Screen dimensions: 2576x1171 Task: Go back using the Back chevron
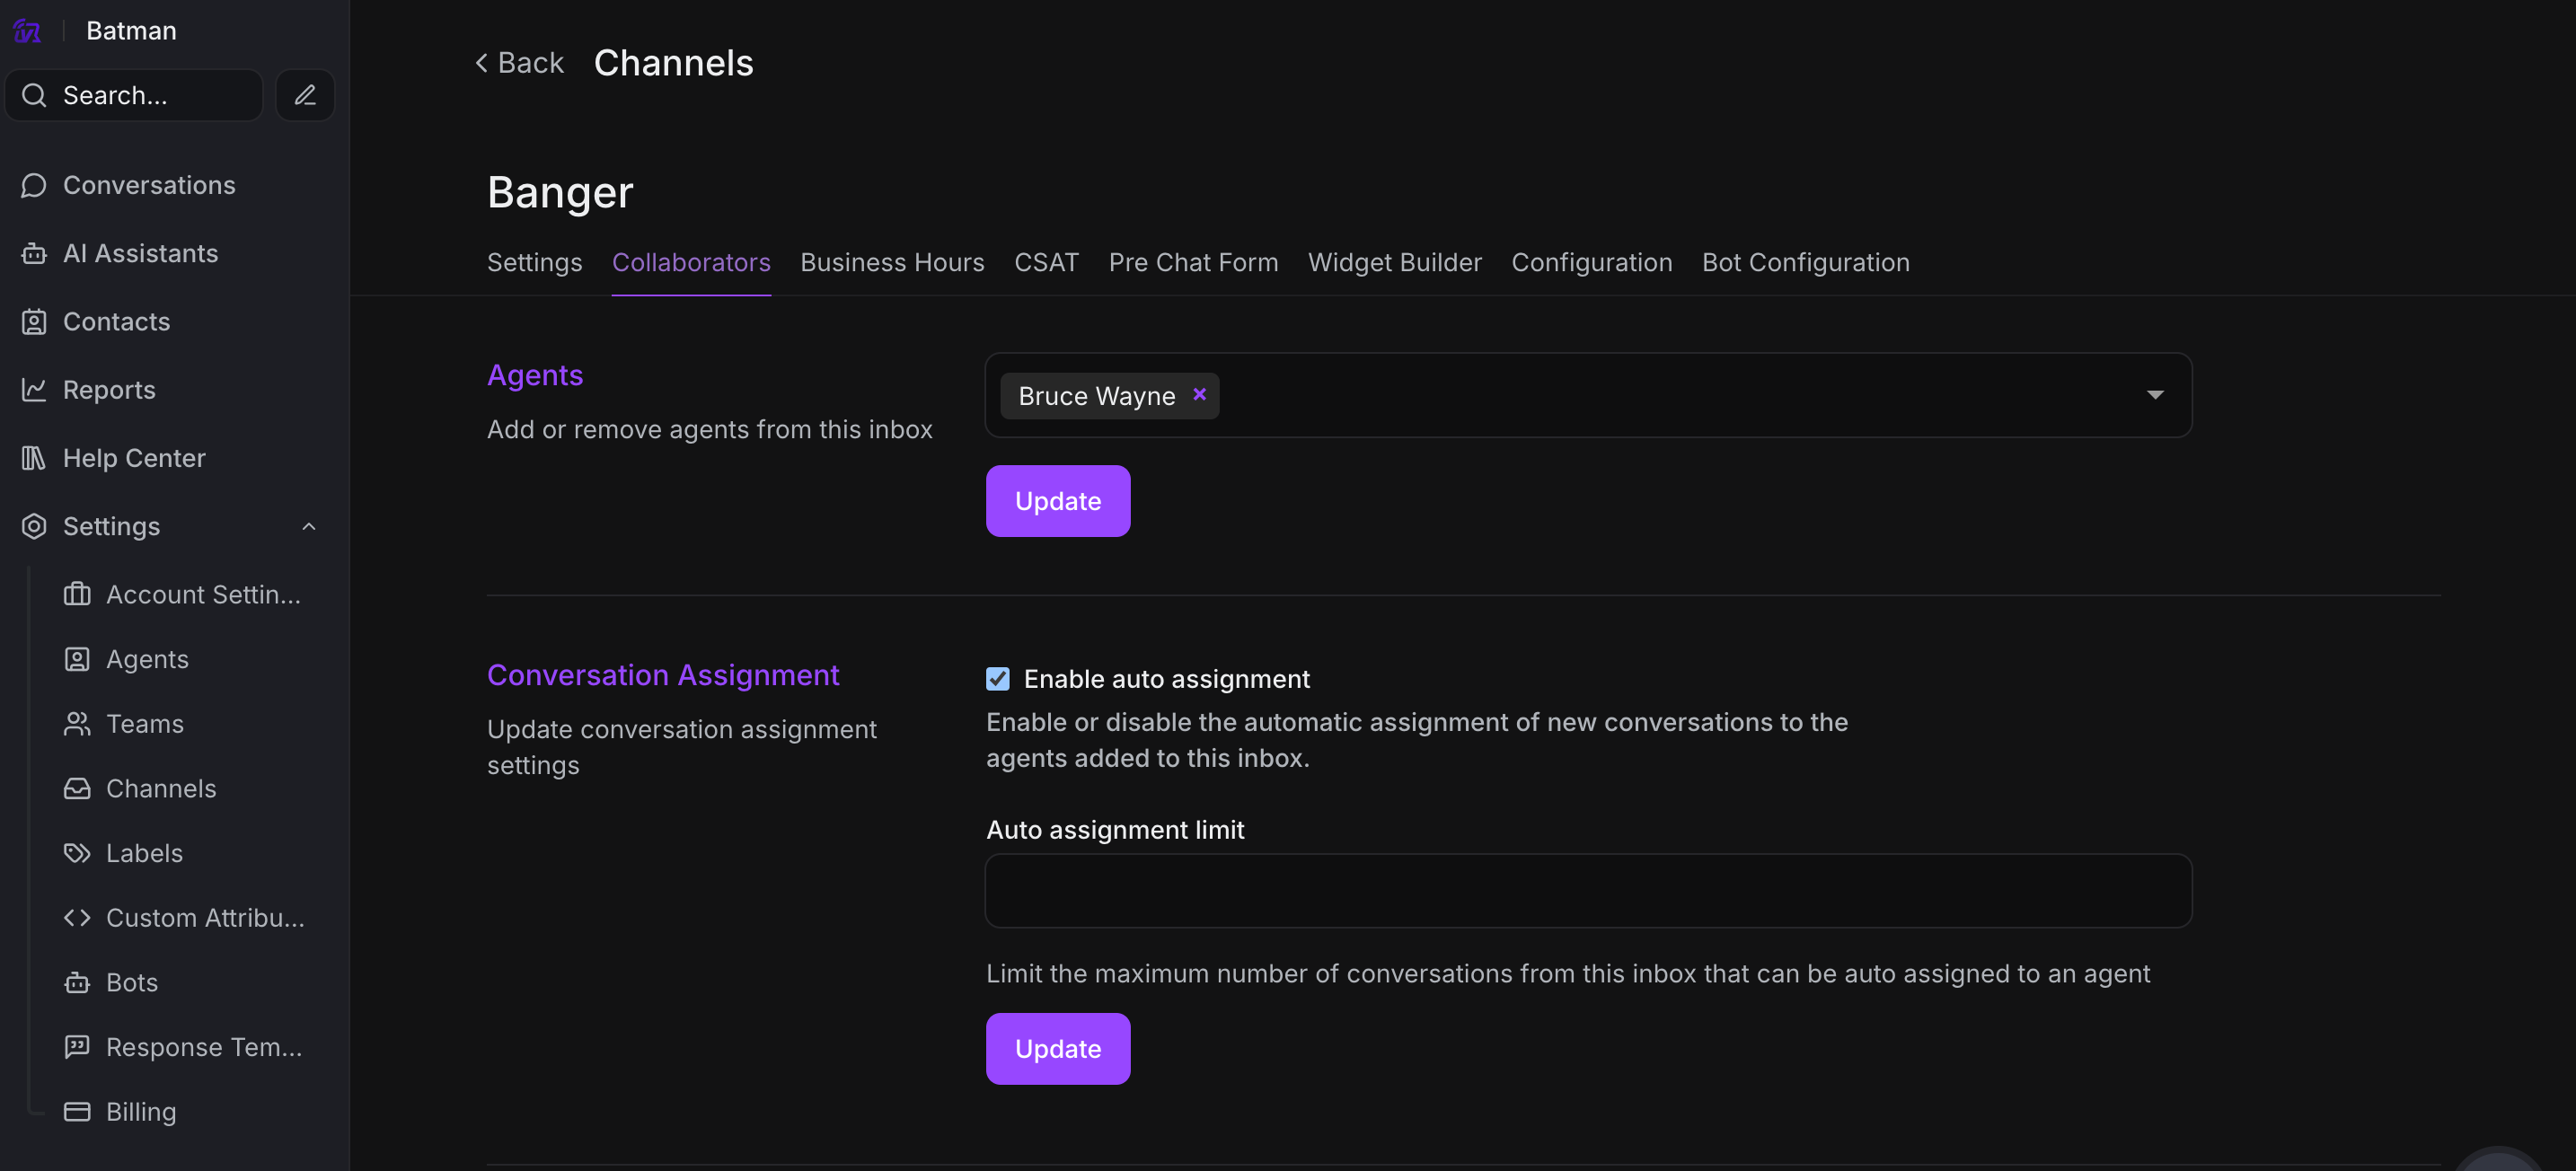pos(481,63)
